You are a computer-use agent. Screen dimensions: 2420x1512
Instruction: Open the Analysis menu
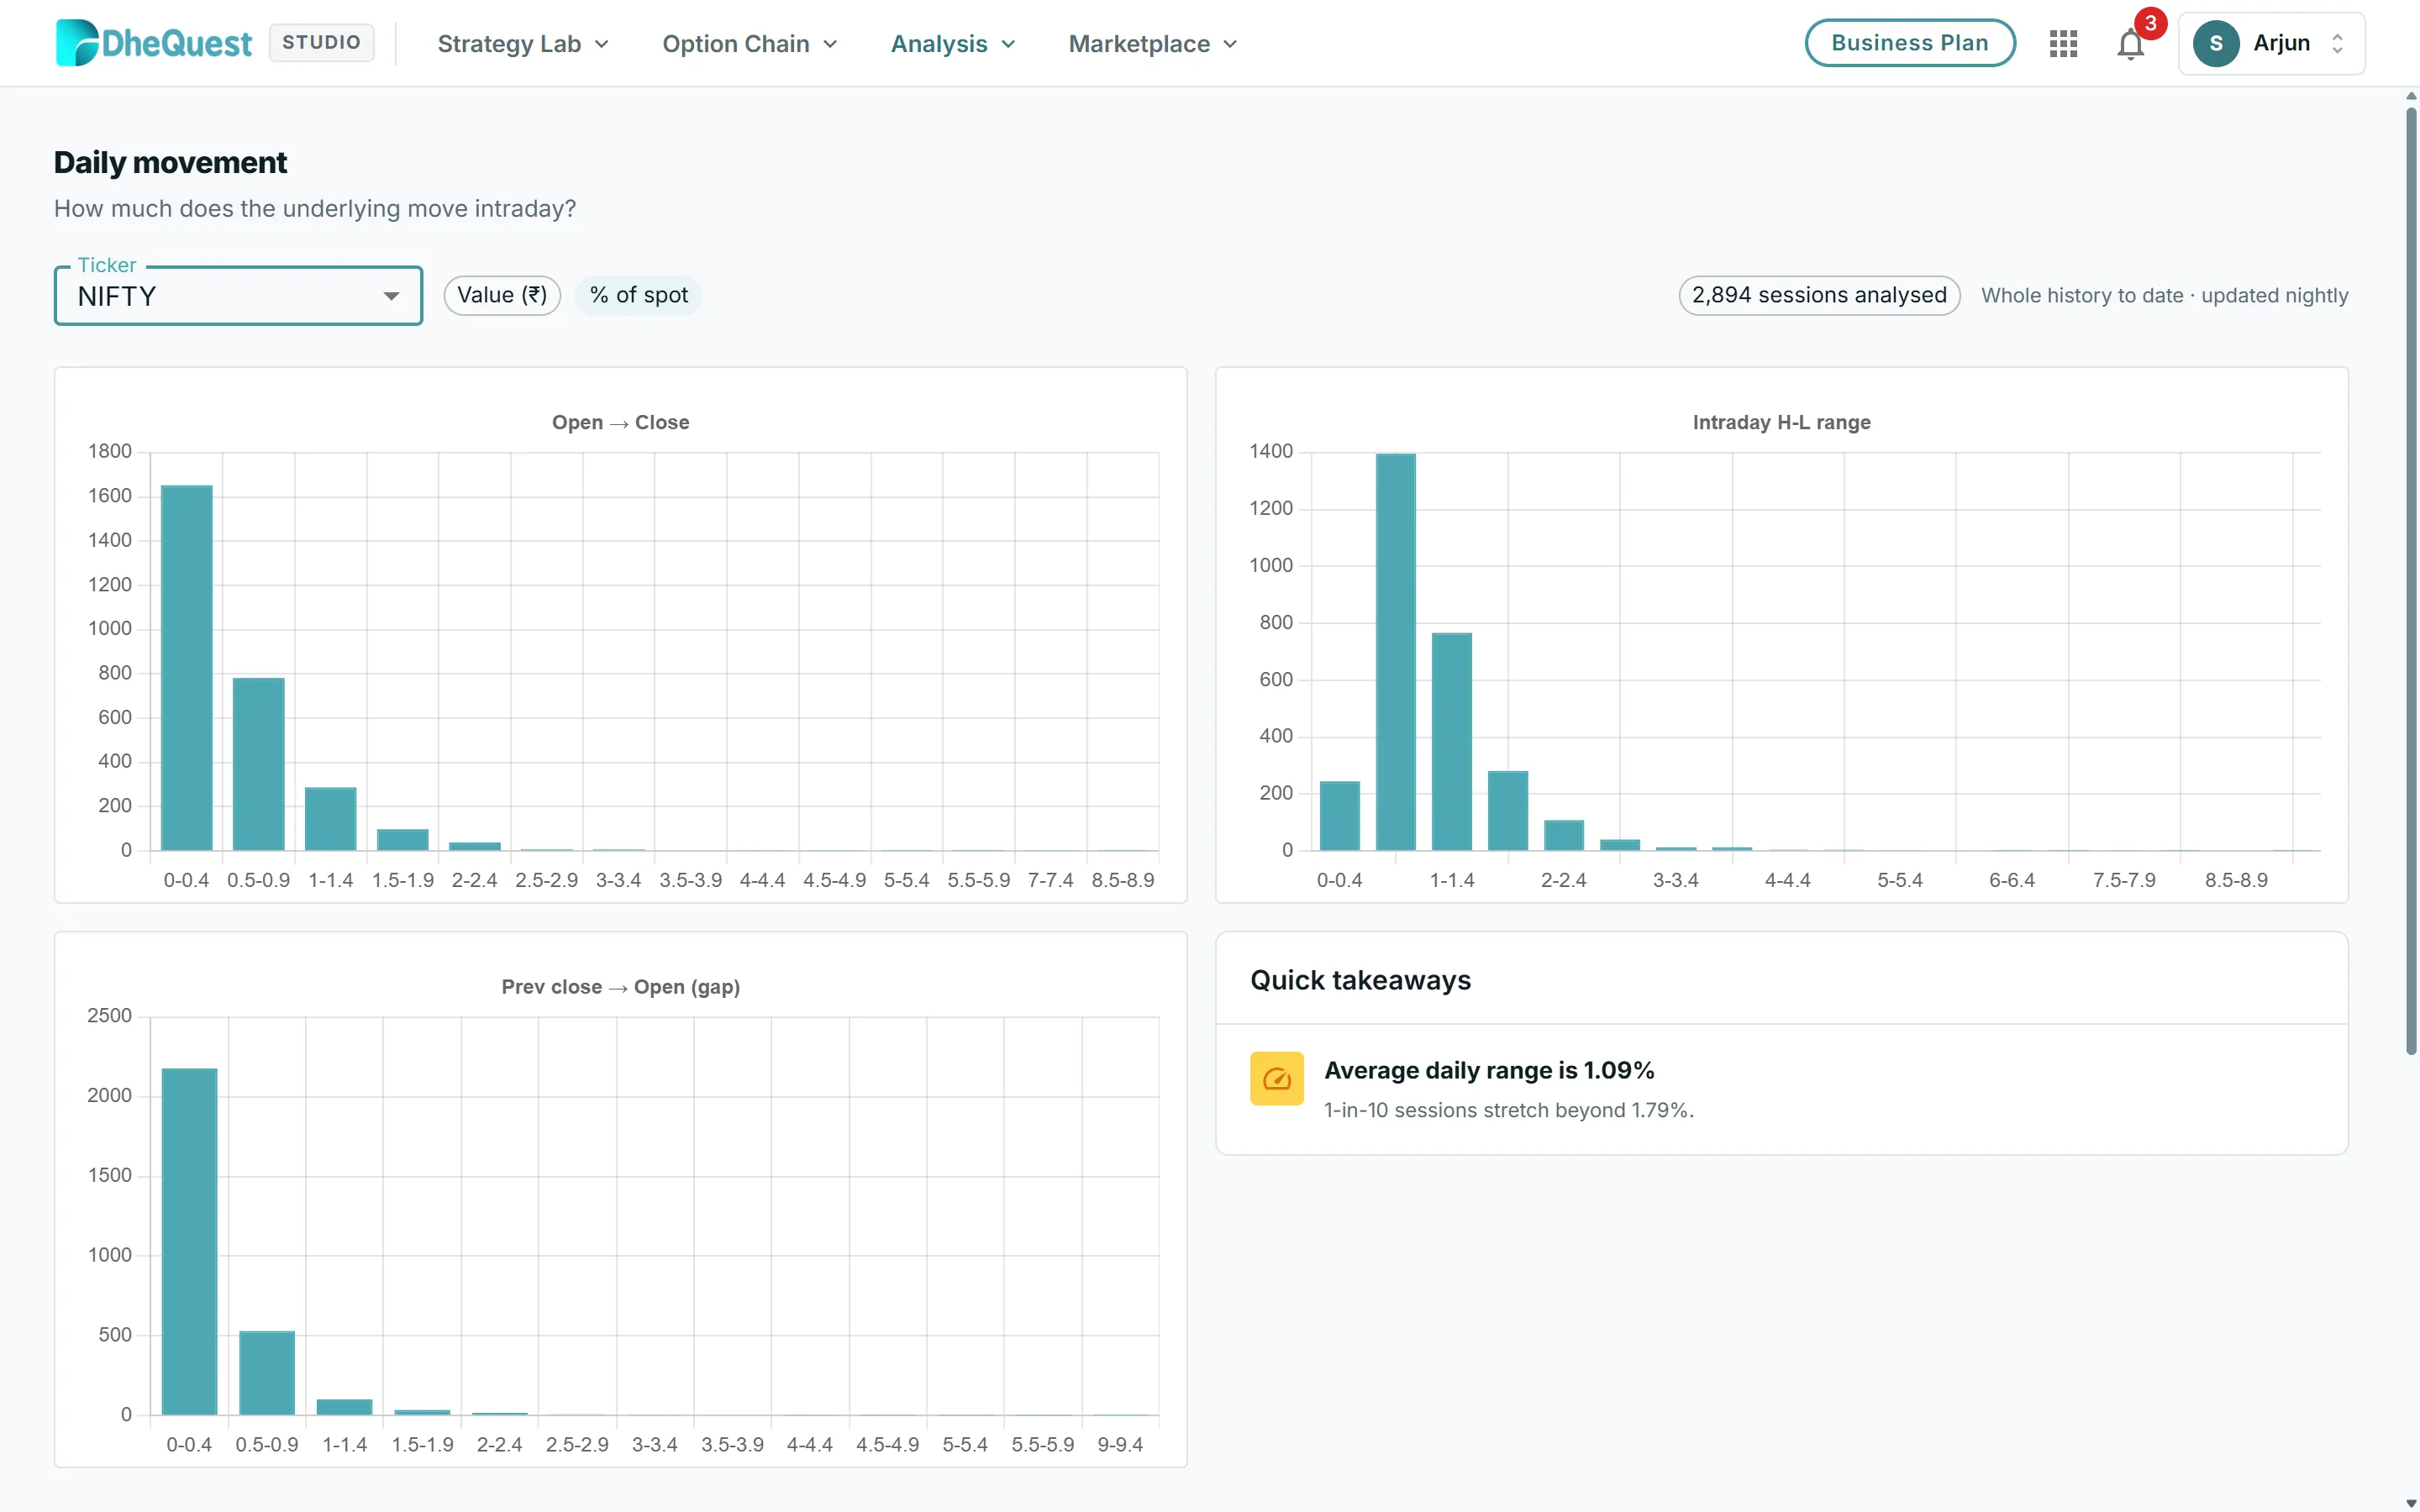(953, 44)
